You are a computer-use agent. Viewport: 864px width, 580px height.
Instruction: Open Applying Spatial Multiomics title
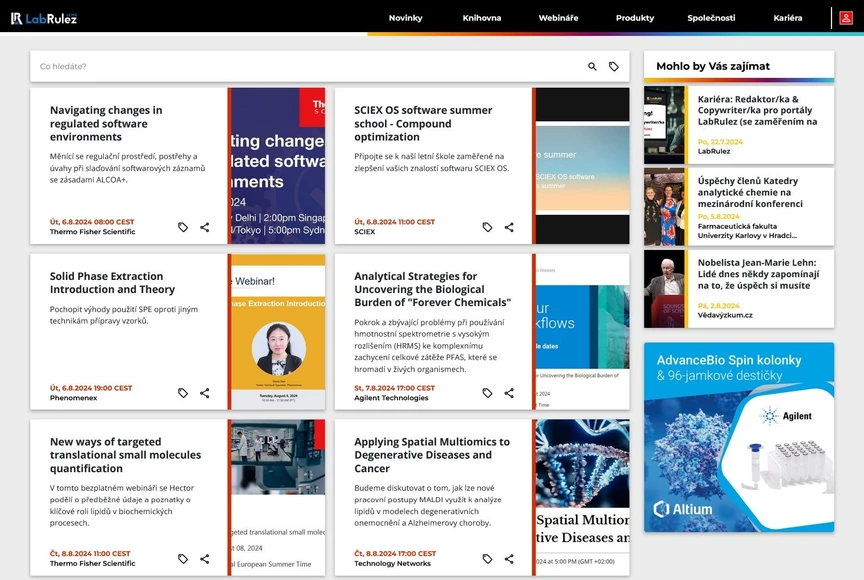coord(431,455)
